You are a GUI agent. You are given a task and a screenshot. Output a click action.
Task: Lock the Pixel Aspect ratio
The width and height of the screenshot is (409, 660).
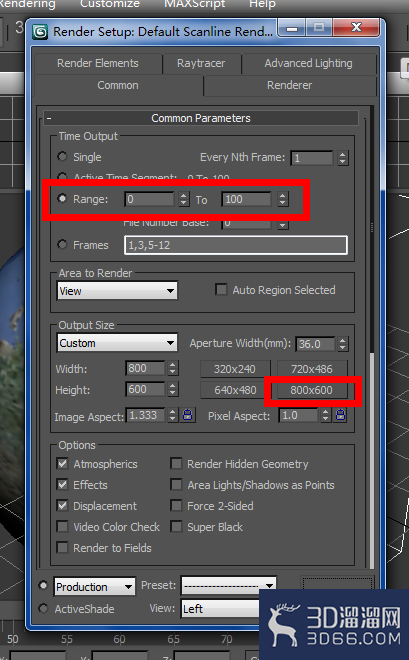pos(340,415)
